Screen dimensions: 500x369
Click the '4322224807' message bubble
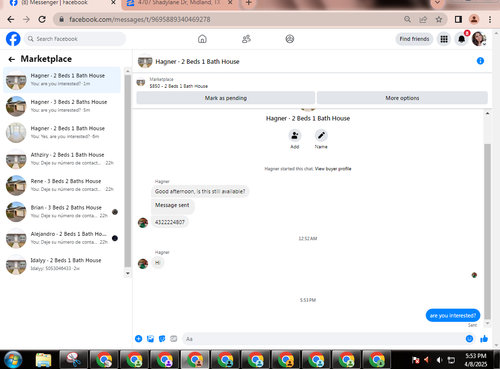click(170, 222)
